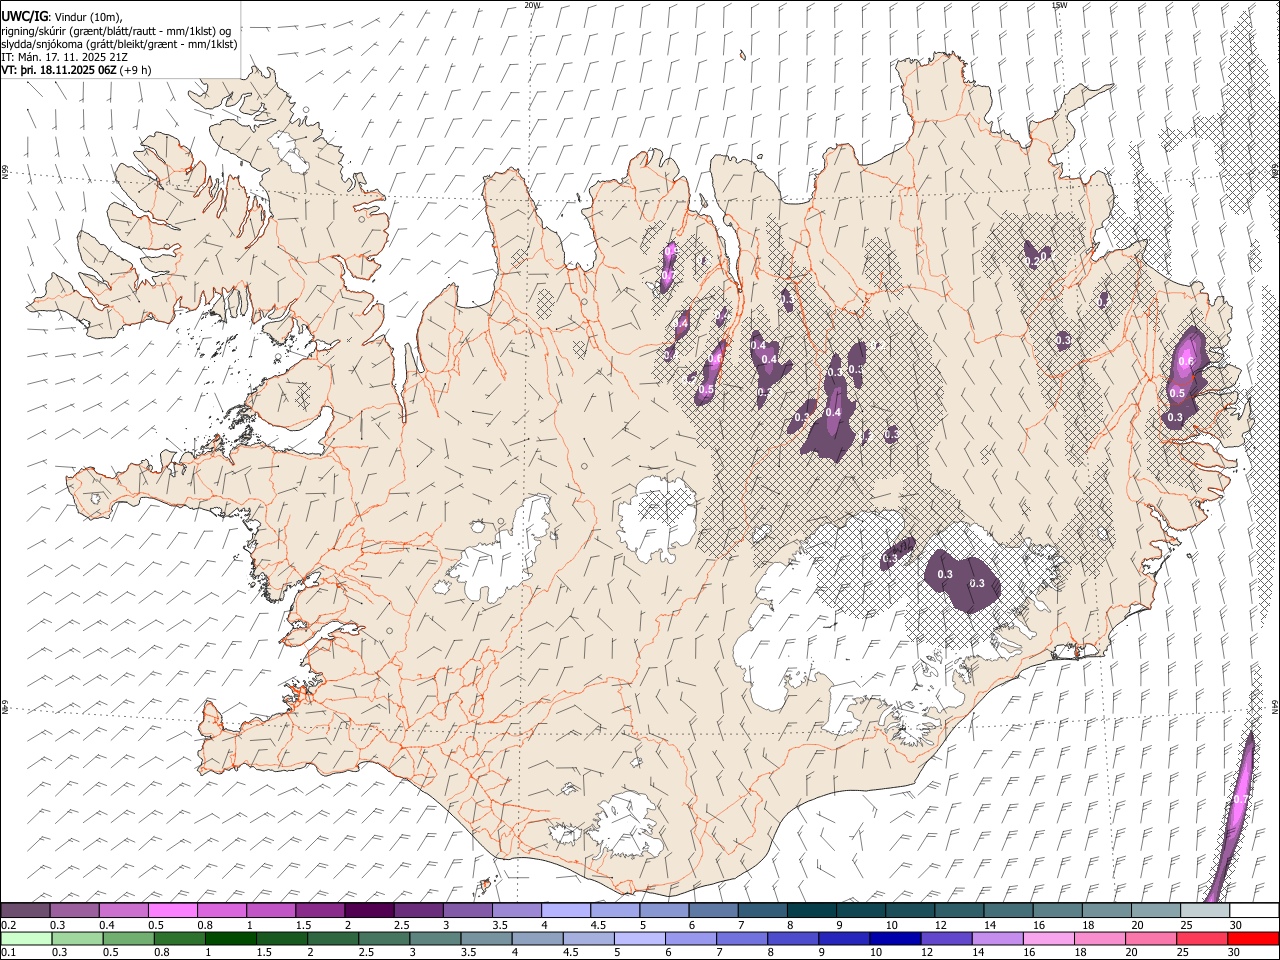Select lower legend dark green swatch starting at 1
Viewport: 1280px width, 960px height.
232,939
